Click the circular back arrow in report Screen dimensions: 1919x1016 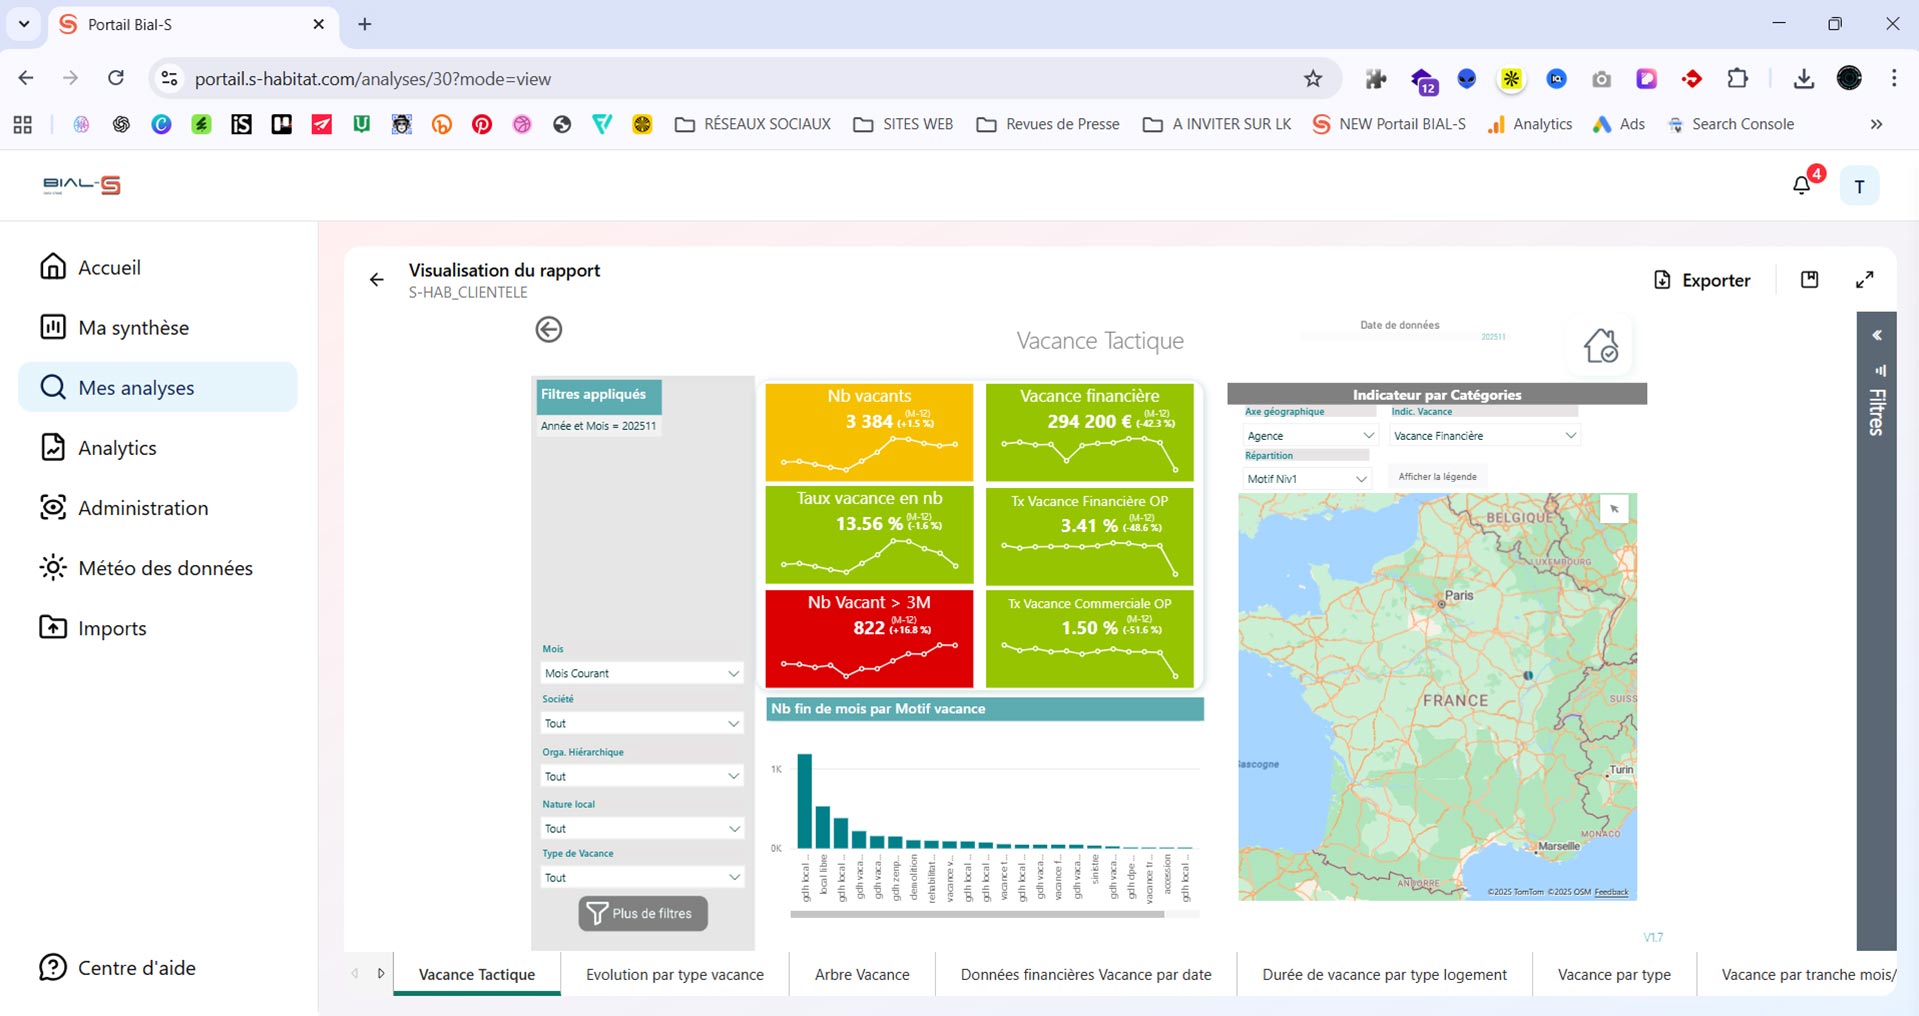(x=548, y=329)
